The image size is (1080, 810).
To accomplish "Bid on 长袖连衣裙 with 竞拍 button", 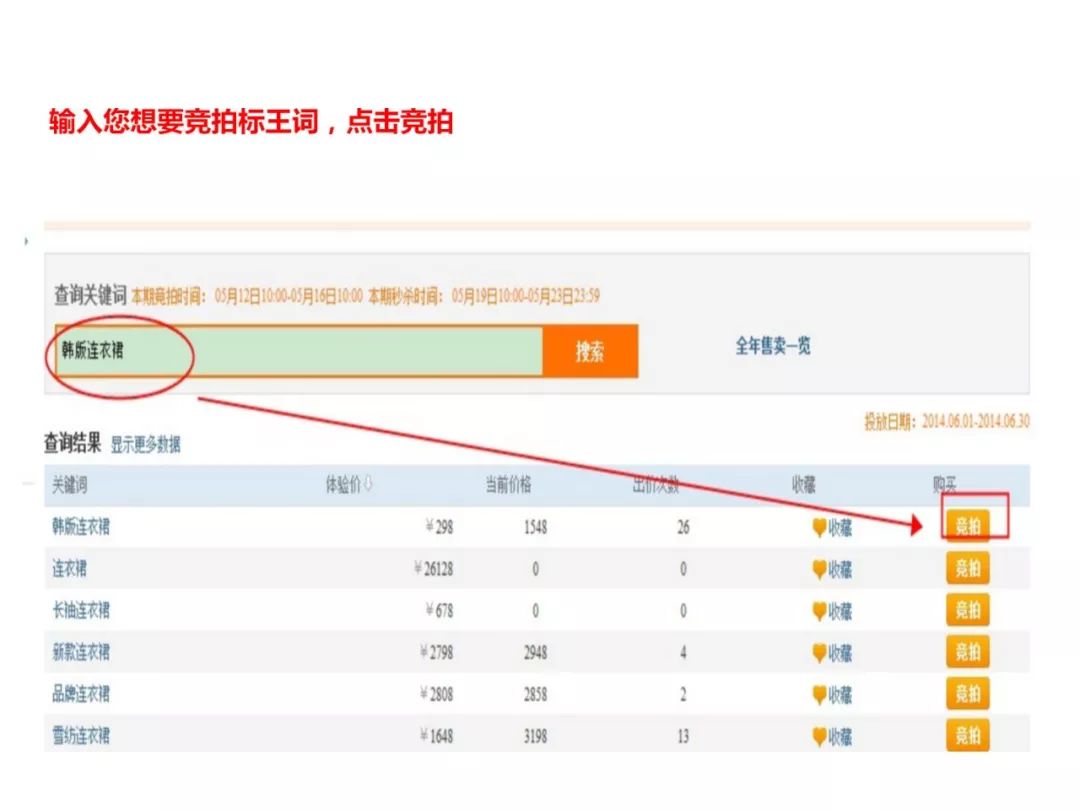I will pyautogui.click(x=967, y=610).
